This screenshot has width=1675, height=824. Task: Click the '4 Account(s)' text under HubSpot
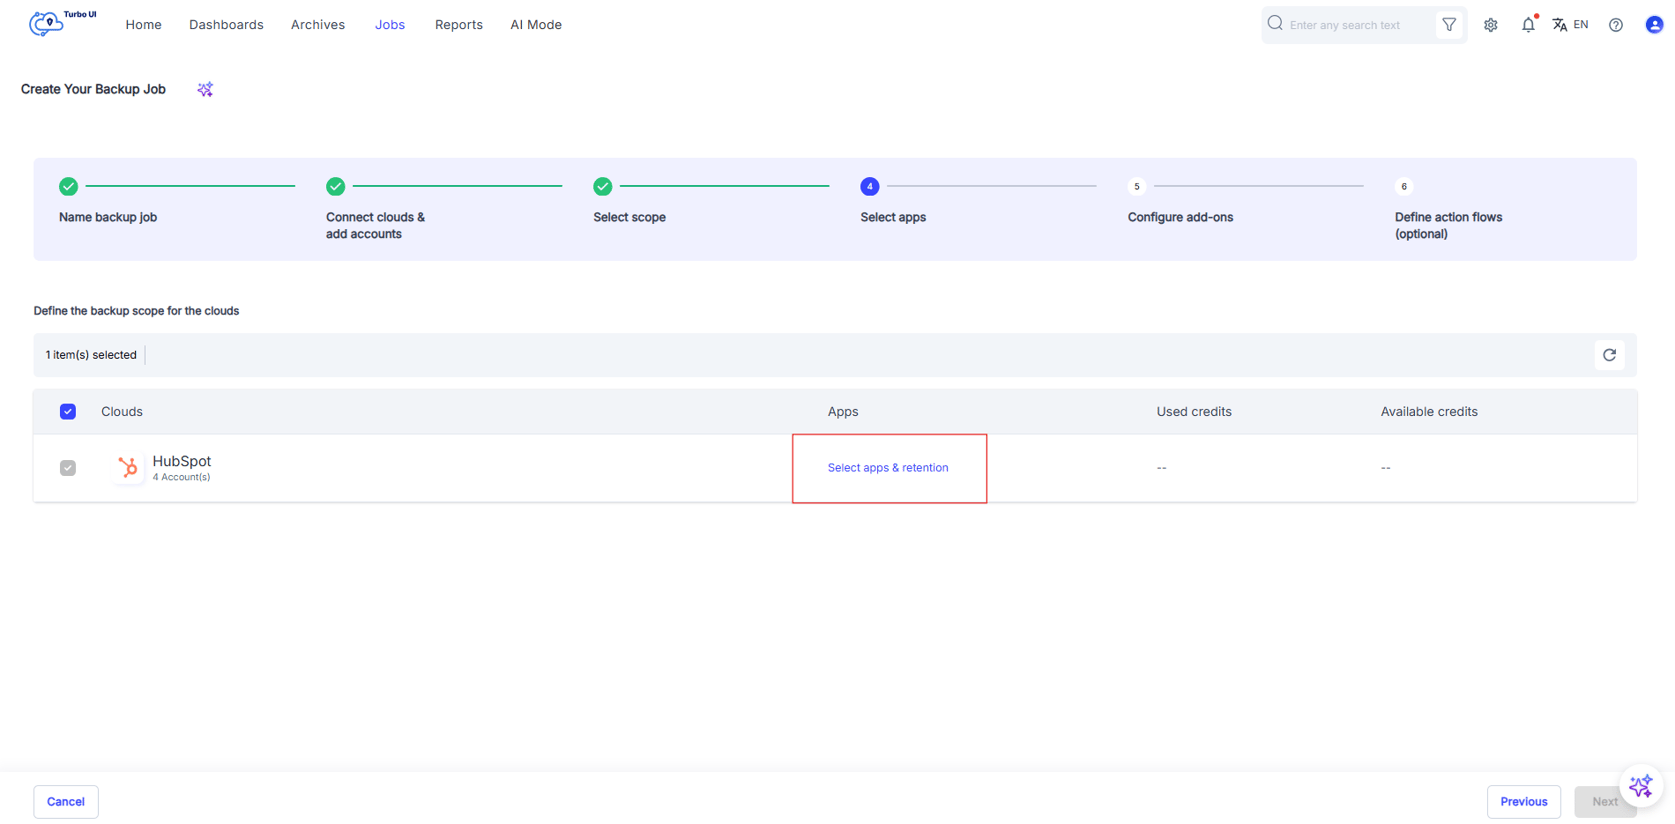point(181,477)
